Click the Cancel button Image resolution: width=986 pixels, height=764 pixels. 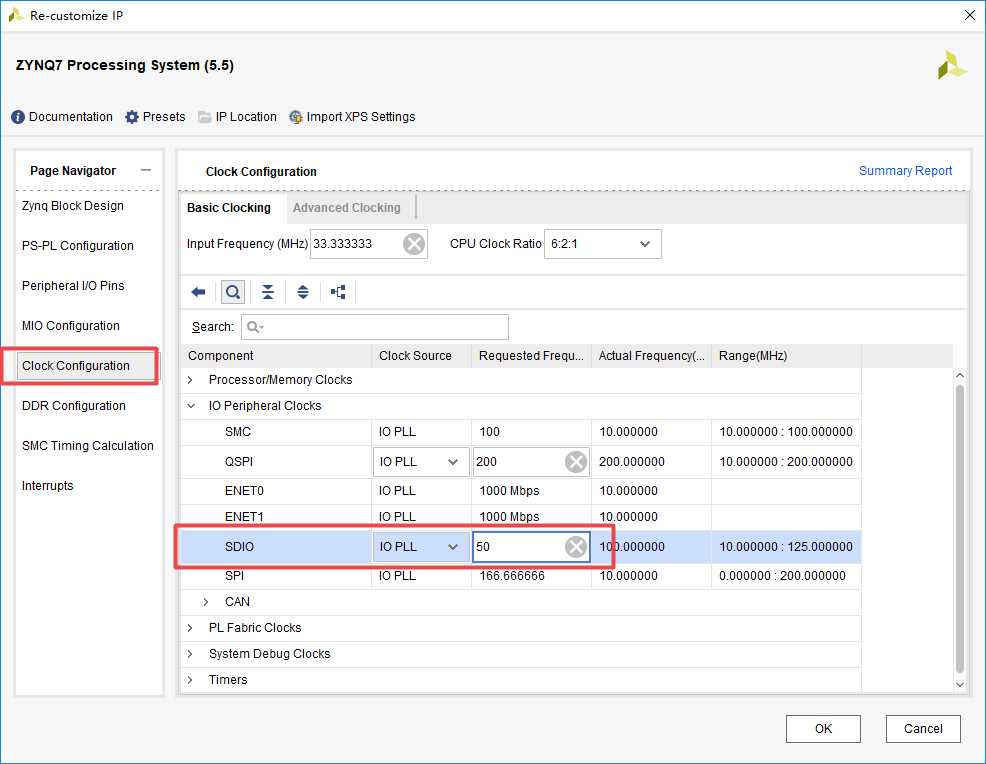[x=923, y=729]
